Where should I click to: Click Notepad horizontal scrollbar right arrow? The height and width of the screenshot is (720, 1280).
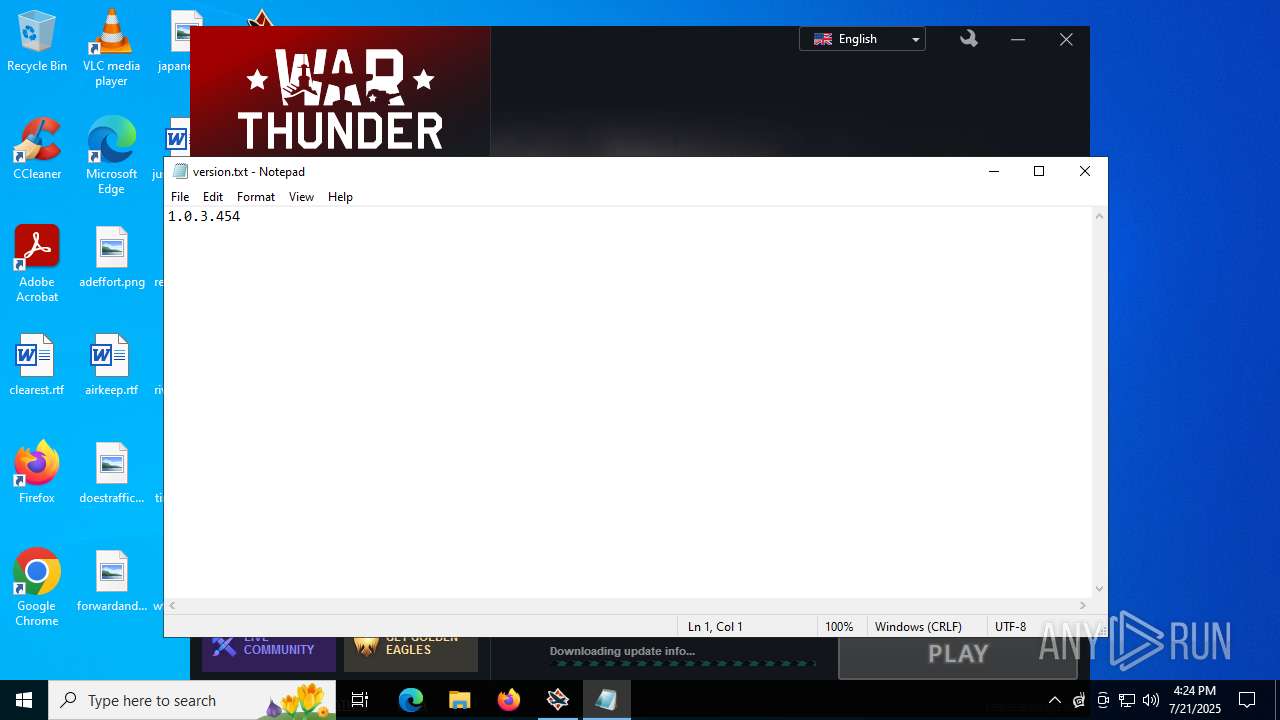pos(1083,606)
